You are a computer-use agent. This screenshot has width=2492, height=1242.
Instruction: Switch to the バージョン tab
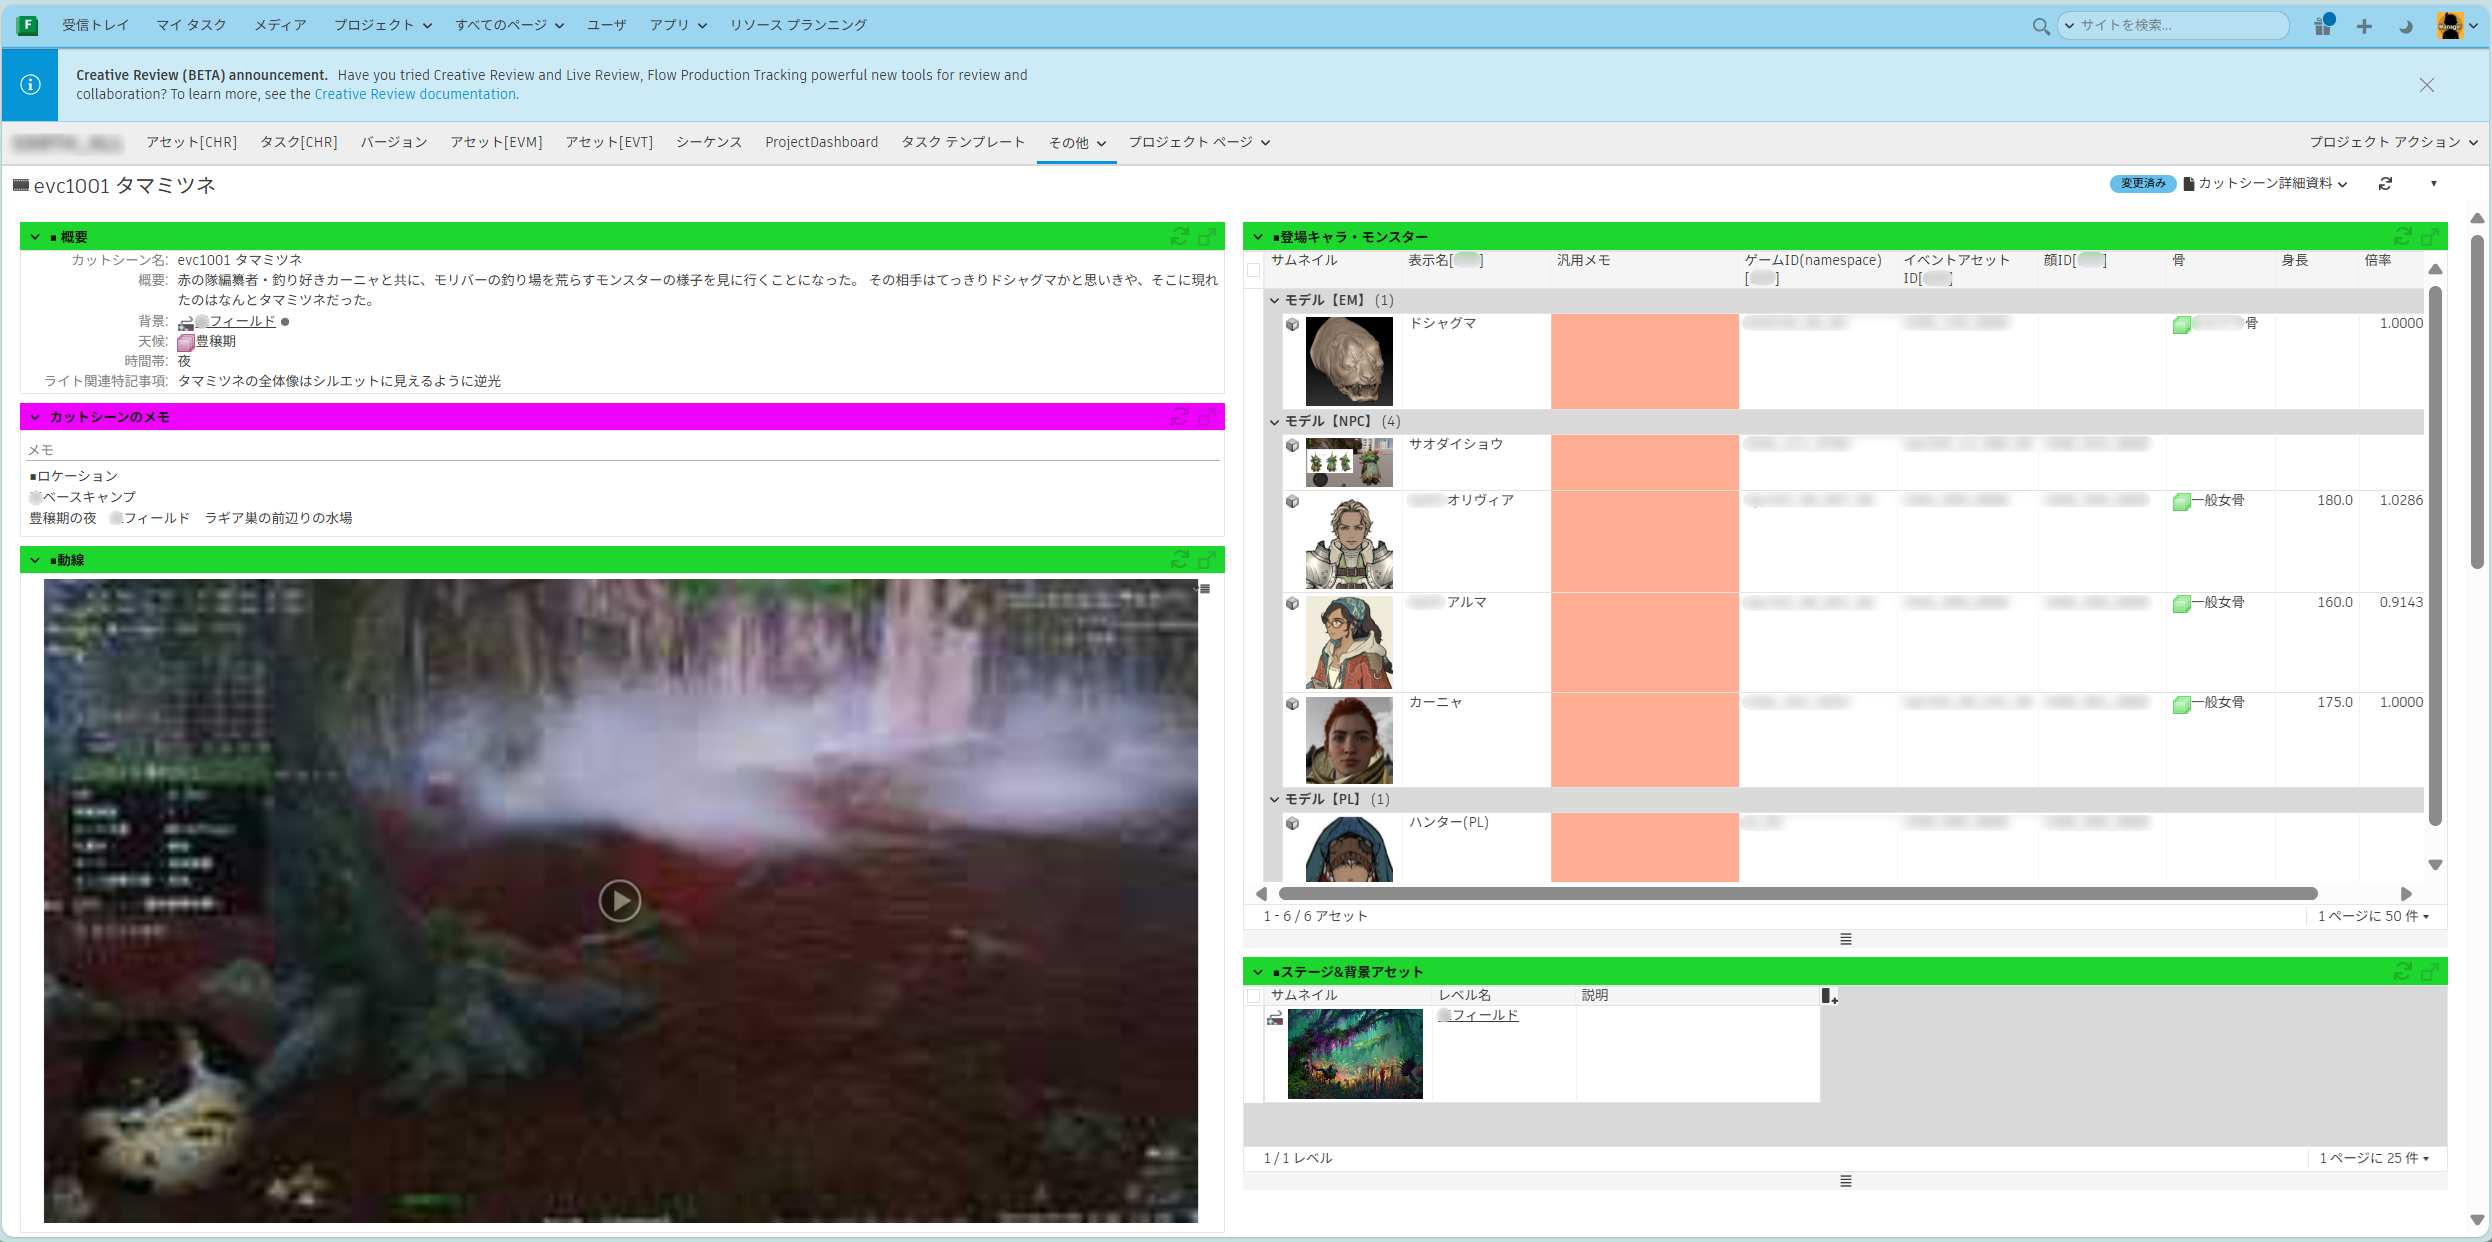393,142
